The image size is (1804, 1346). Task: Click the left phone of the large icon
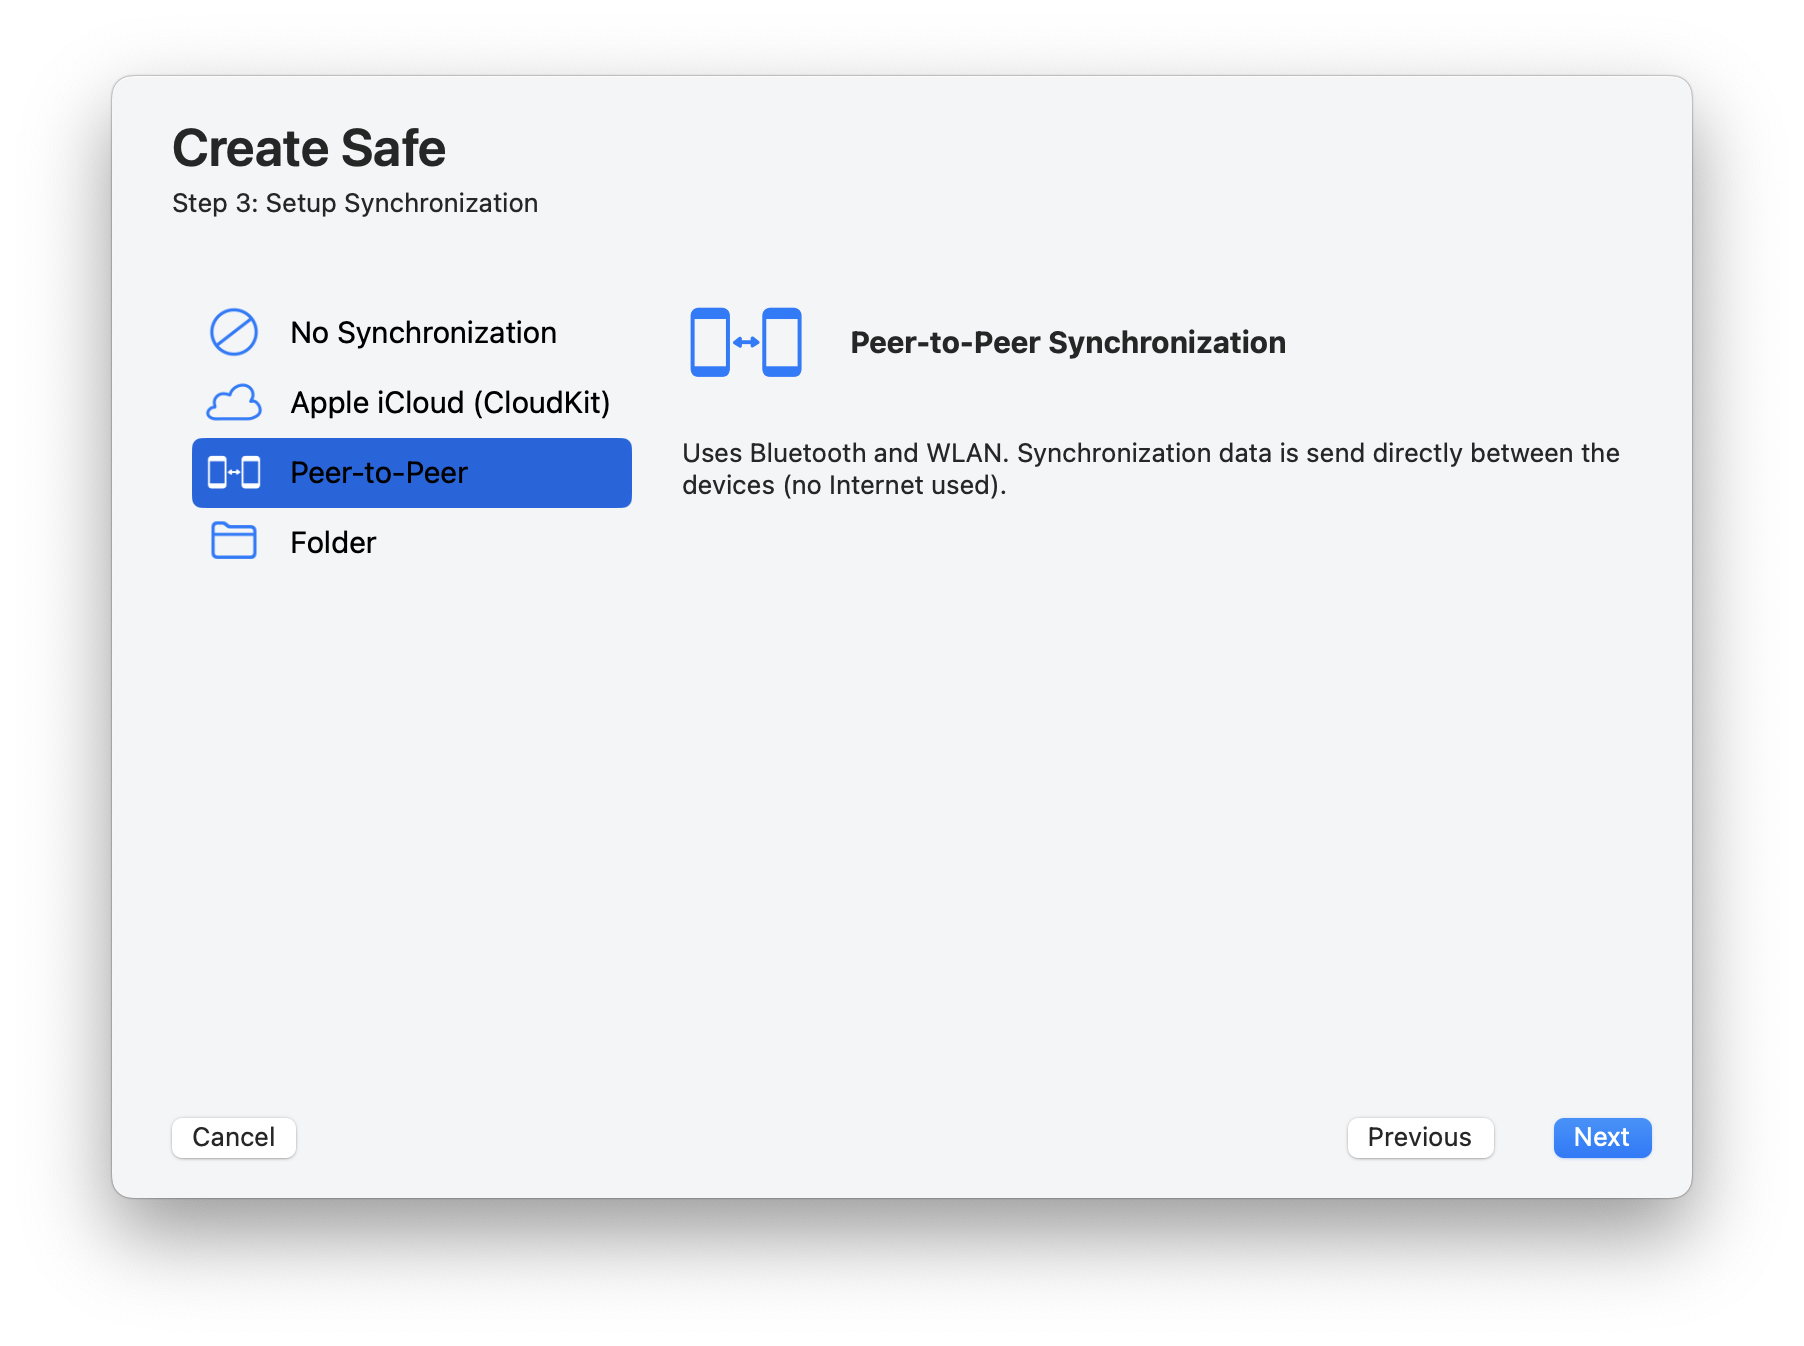click(x=710, y=342)
